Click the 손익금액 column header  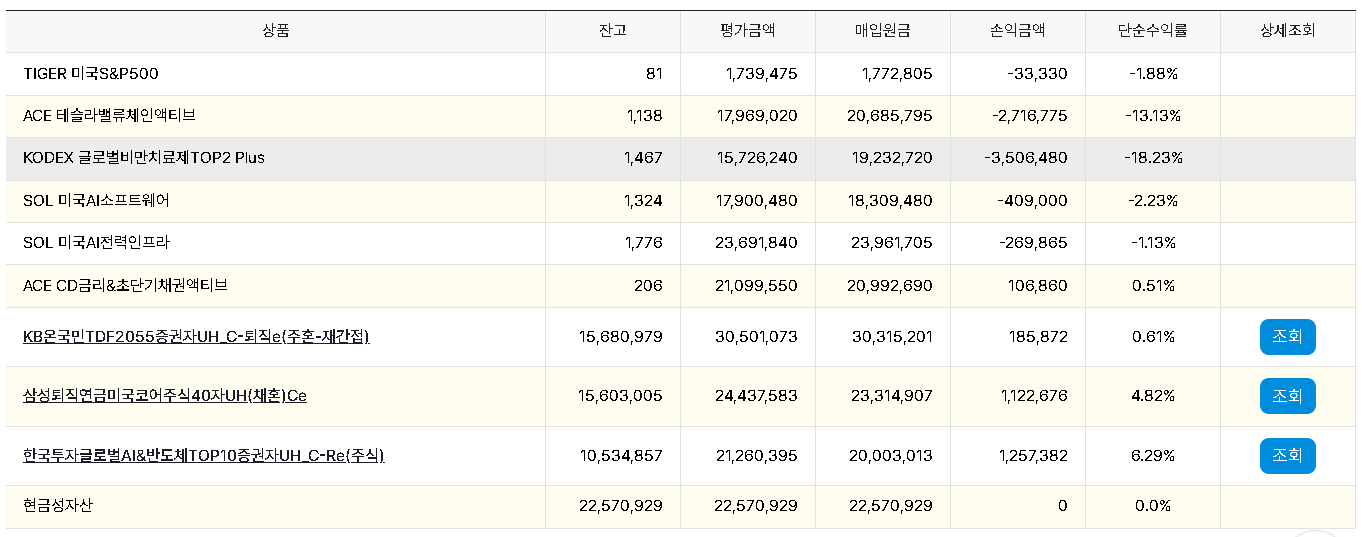[1017, 31]
